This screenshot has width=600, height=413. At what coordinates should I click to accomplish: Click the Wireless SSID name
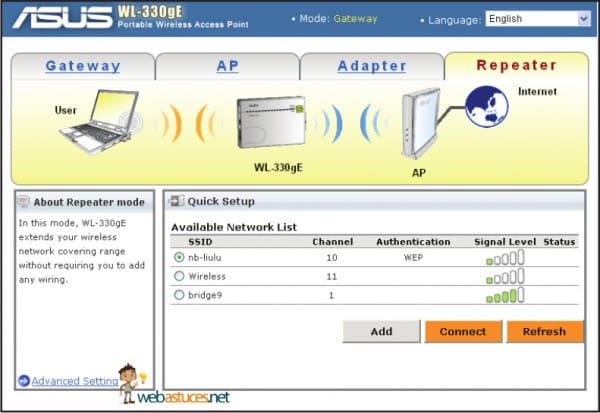207,276
